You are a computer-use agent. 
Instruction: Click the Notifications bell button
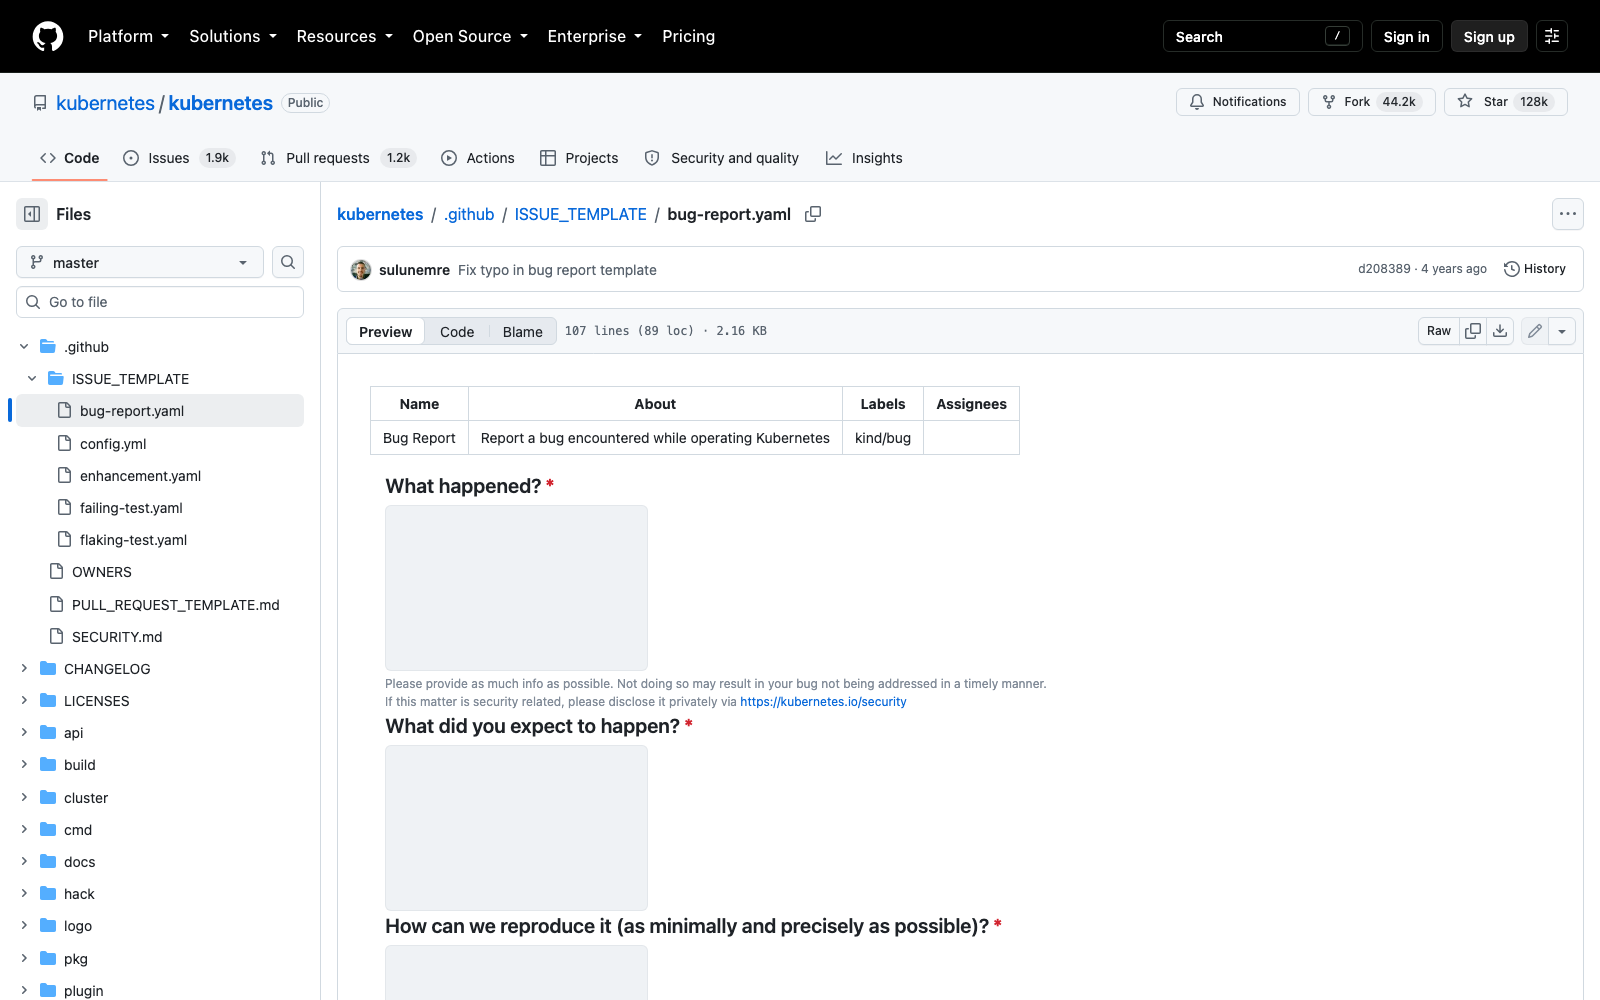pyautogui.click(x=1238, y=102)
